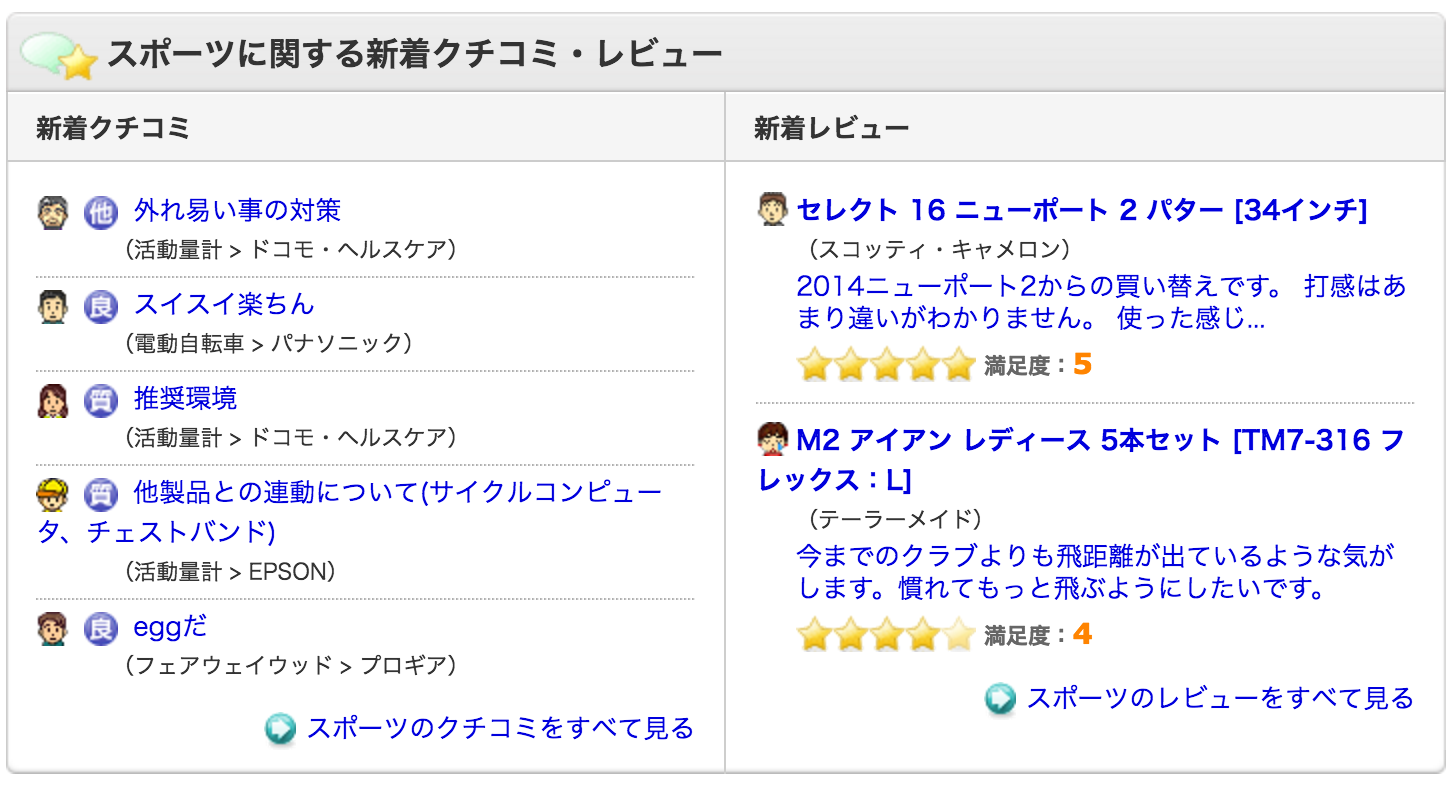1456x788 pixels.
Task: Click the avatar beside 外れ易い事の対策
Action: click(x=53, y=212)
